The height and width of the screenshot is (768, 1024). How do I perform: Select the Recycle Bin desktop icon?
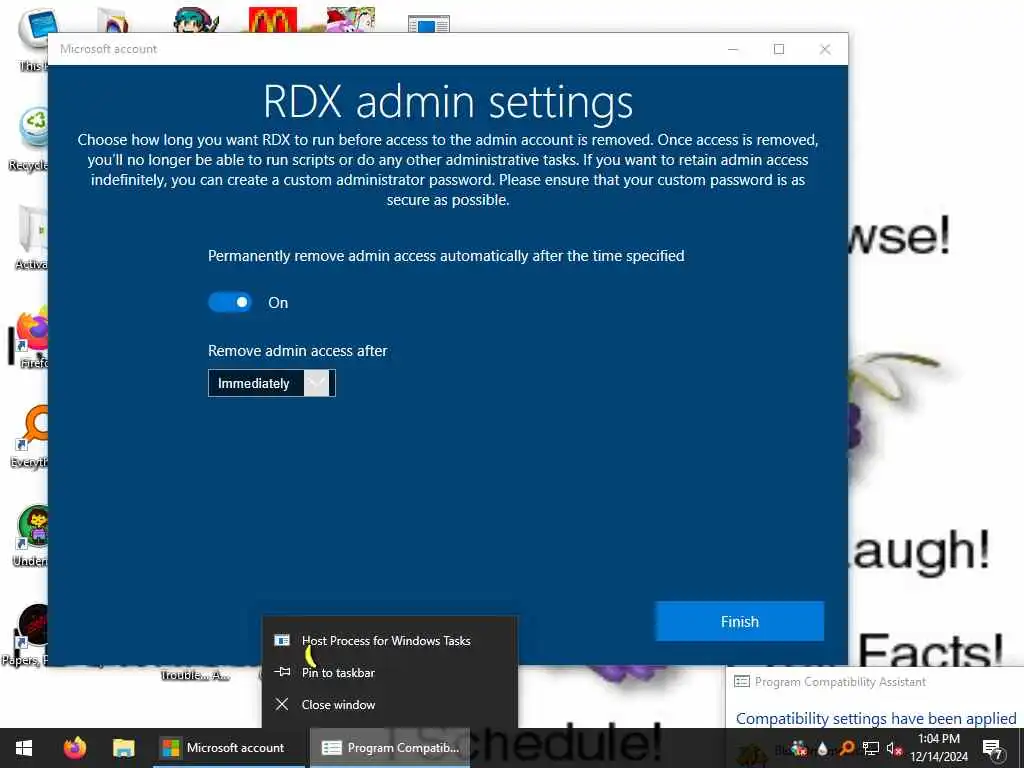31,138
